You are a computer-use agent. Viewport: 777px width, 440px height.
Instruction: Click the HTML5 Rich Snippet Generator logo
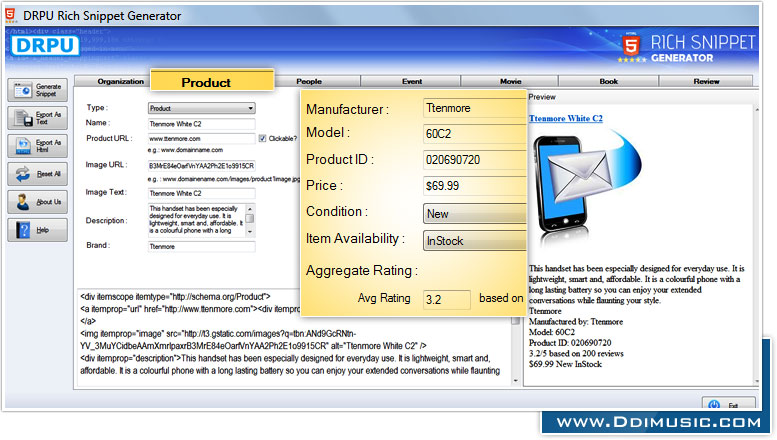[x=688, y=48]
